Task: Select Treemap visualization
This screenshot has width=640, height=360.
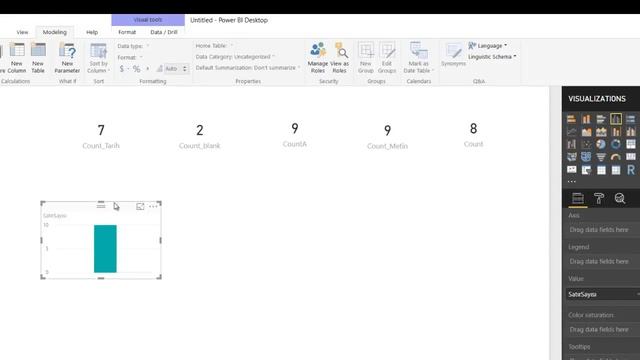Action: (x=631, y=144)
